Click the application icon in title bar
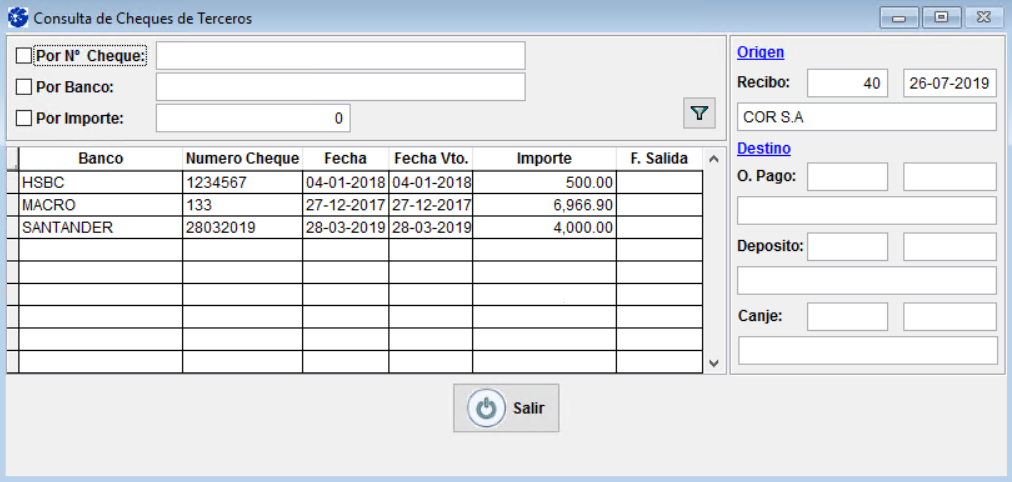This screenshot has height=482, width=1012. 17,17
